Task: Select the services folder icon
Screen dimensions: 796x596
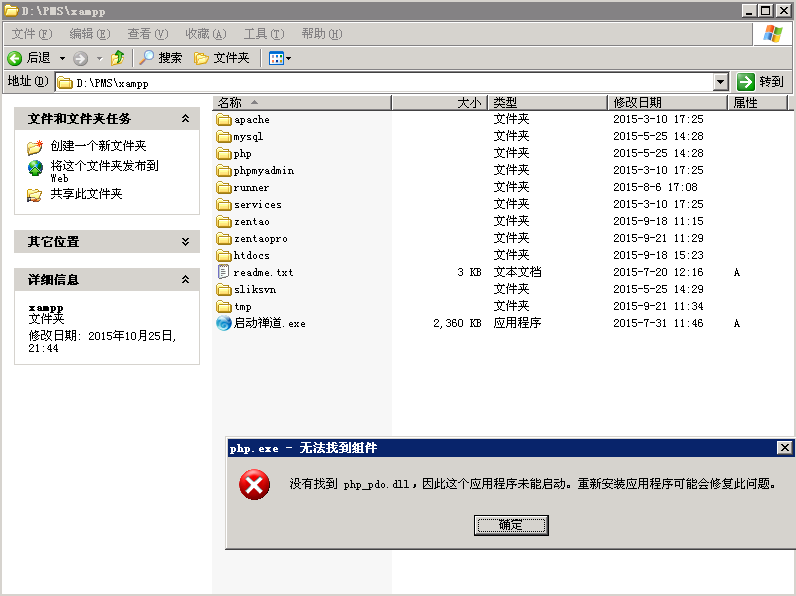Action: (x=224, y=205)
